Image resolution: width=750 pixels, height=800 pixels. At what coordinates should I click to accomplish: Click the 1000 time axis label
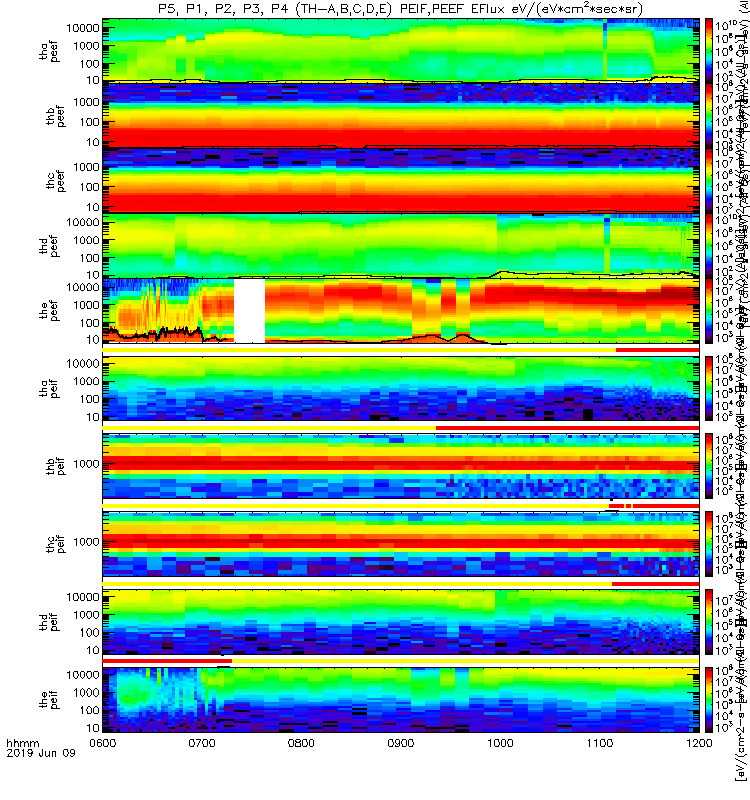point(500,743)
